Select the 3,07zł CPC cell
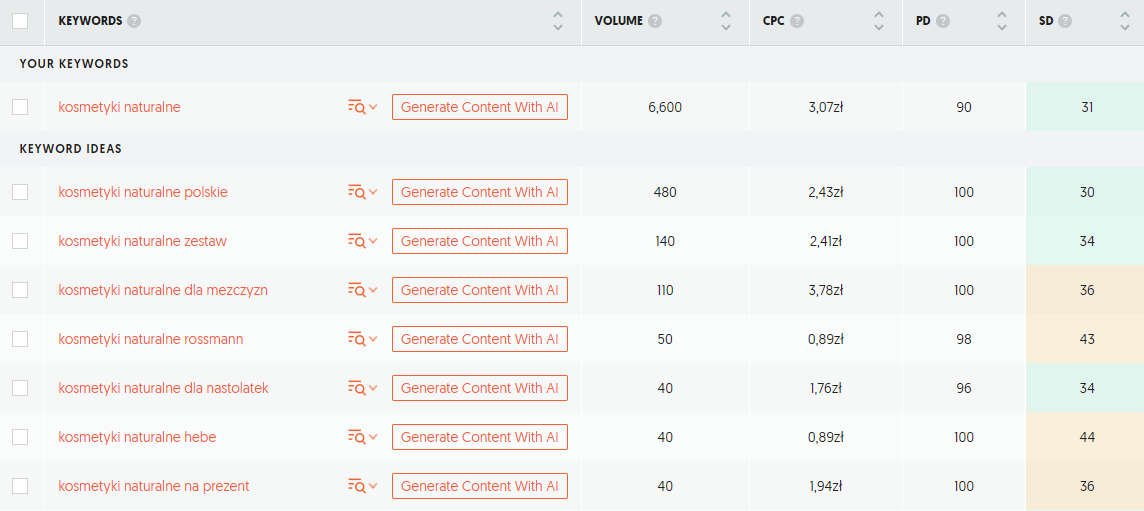This screenshot has height=511, width=1144. click(826, 107)
